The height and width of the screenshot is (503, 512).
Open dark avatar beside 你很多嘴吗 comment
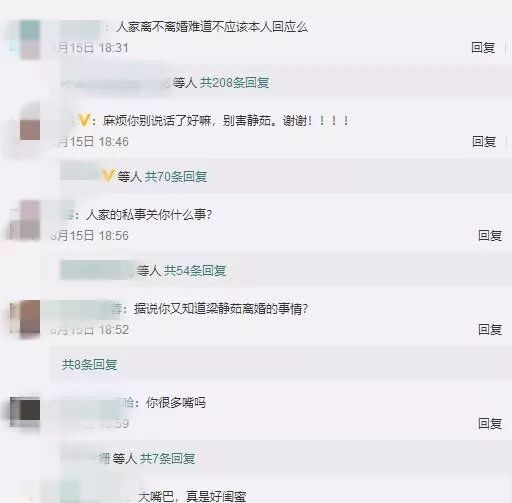30,410
